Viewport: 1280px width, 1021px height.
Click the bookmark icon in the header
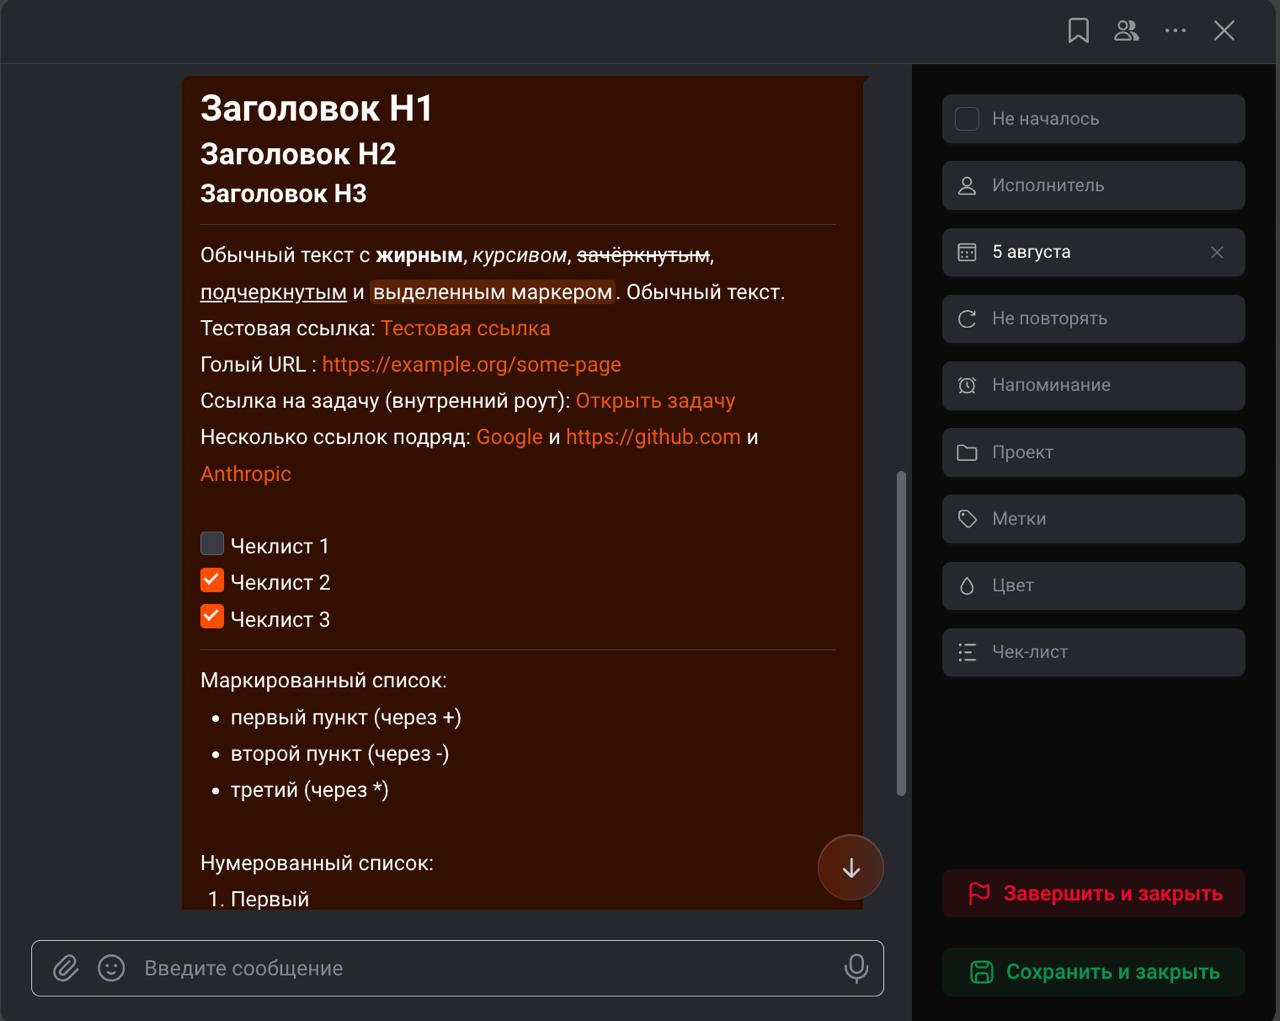point(1078,31)
